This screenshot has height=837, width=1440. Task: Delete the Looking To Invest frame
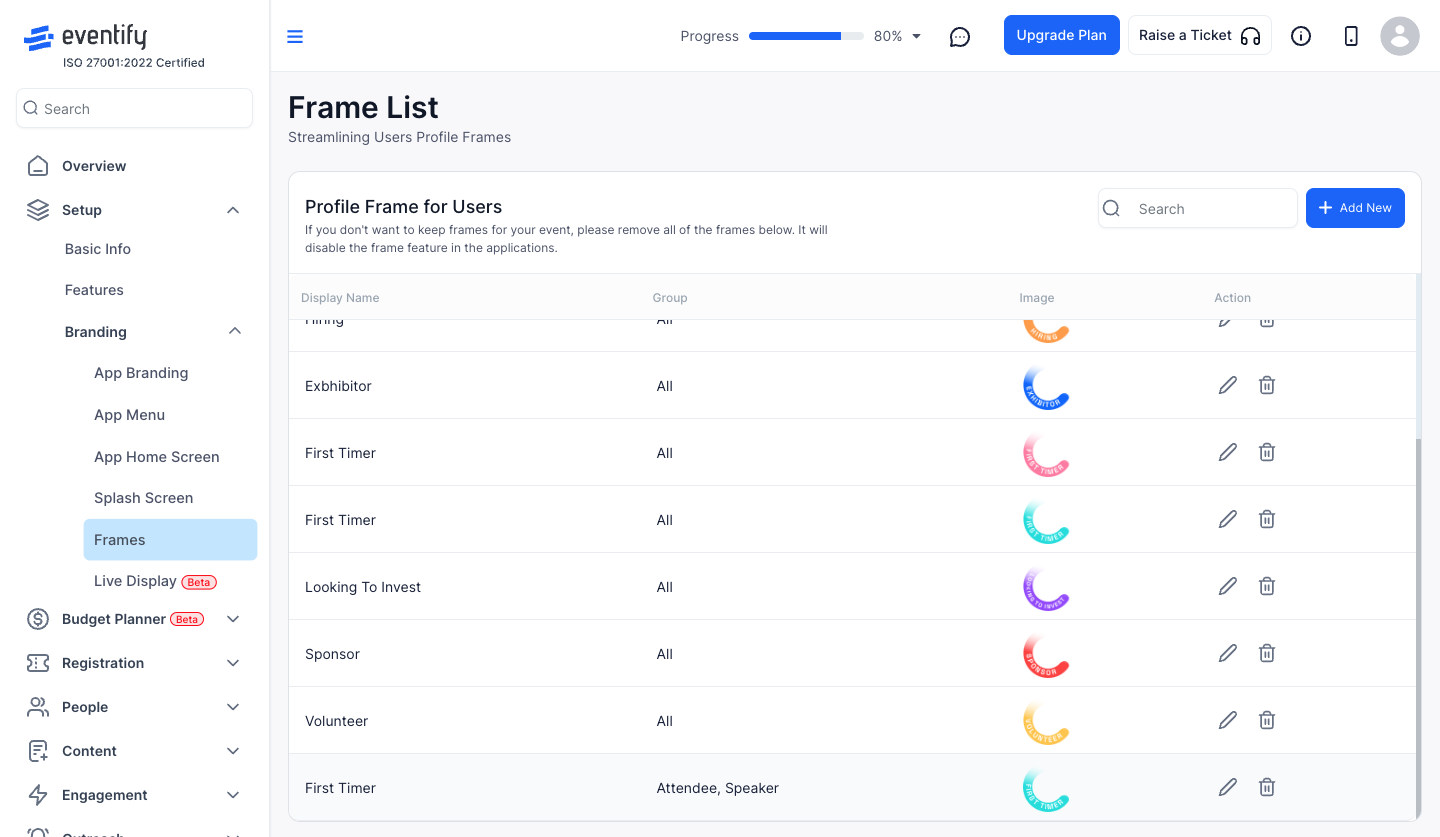[x=1267, y=586]
